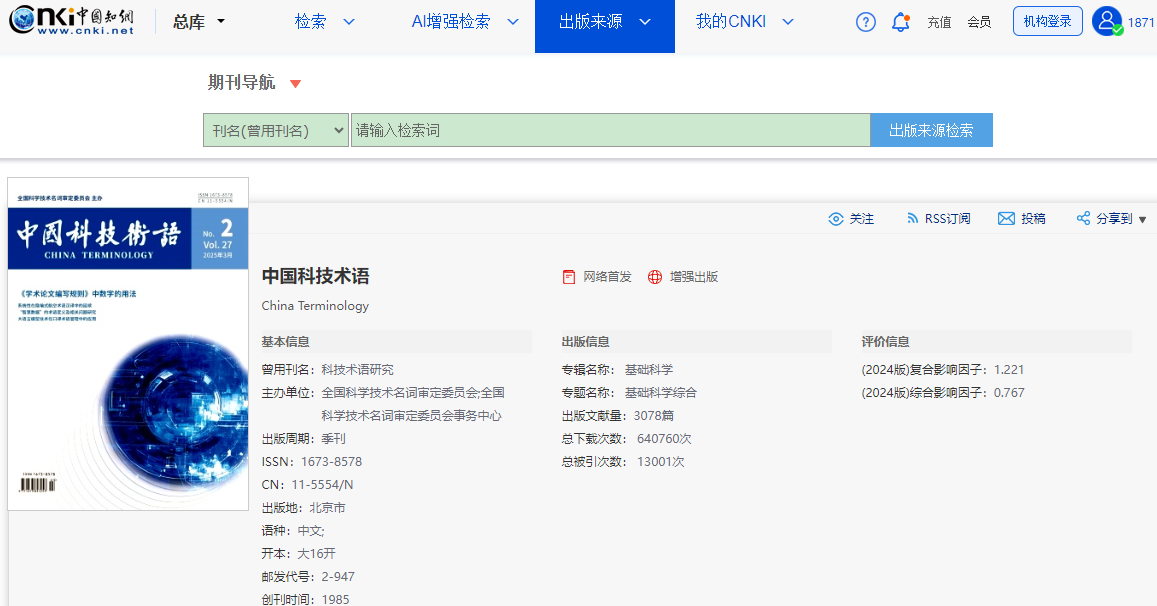Click the 投稿 link

point(1033,218)
